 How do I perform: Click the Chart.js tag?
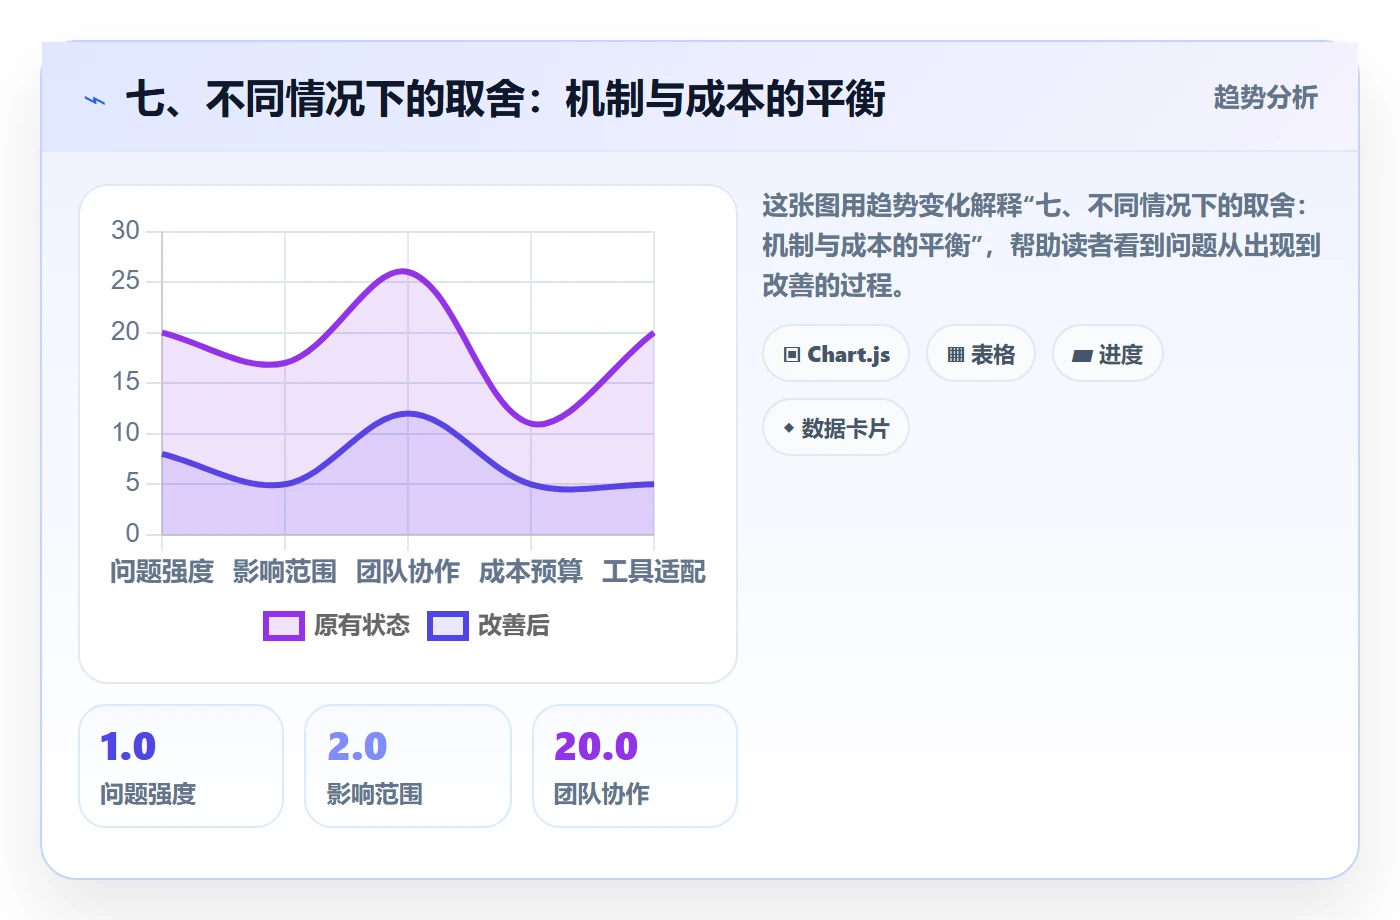click(836, 354)
